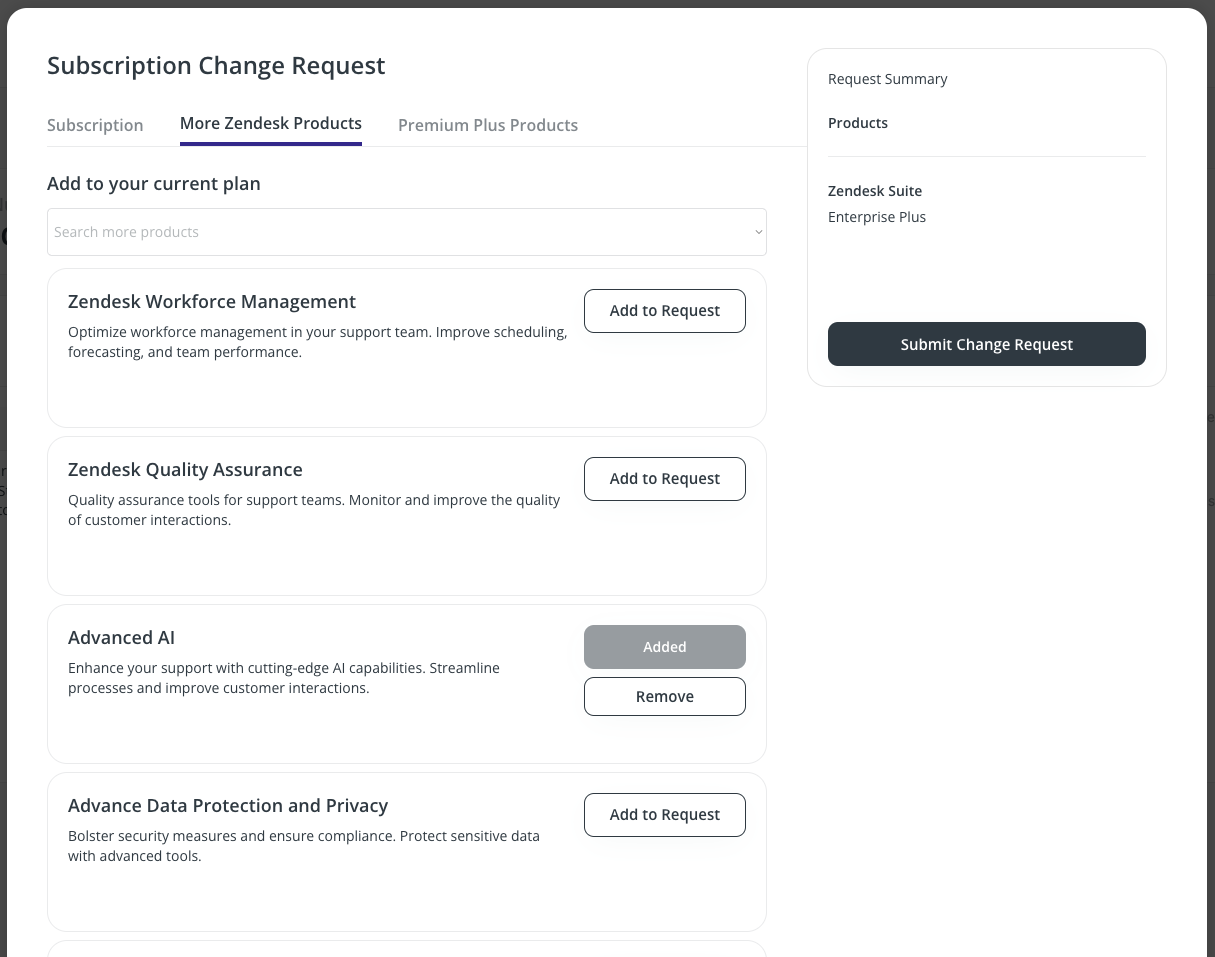This screenshot has height=957, width=1215.
Task: Open the Premium Plus Products tab
Action: tap(488, 125)
